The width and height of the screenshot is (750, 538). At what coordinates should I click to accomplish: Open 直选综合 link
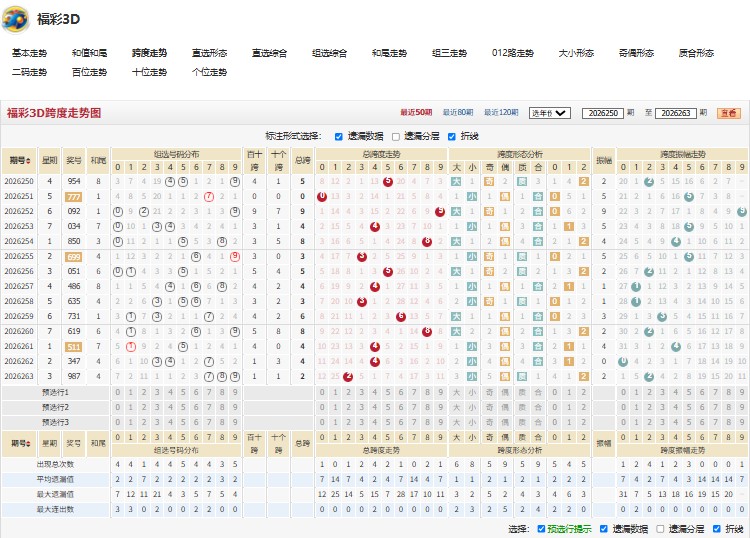tap(269, 53)
